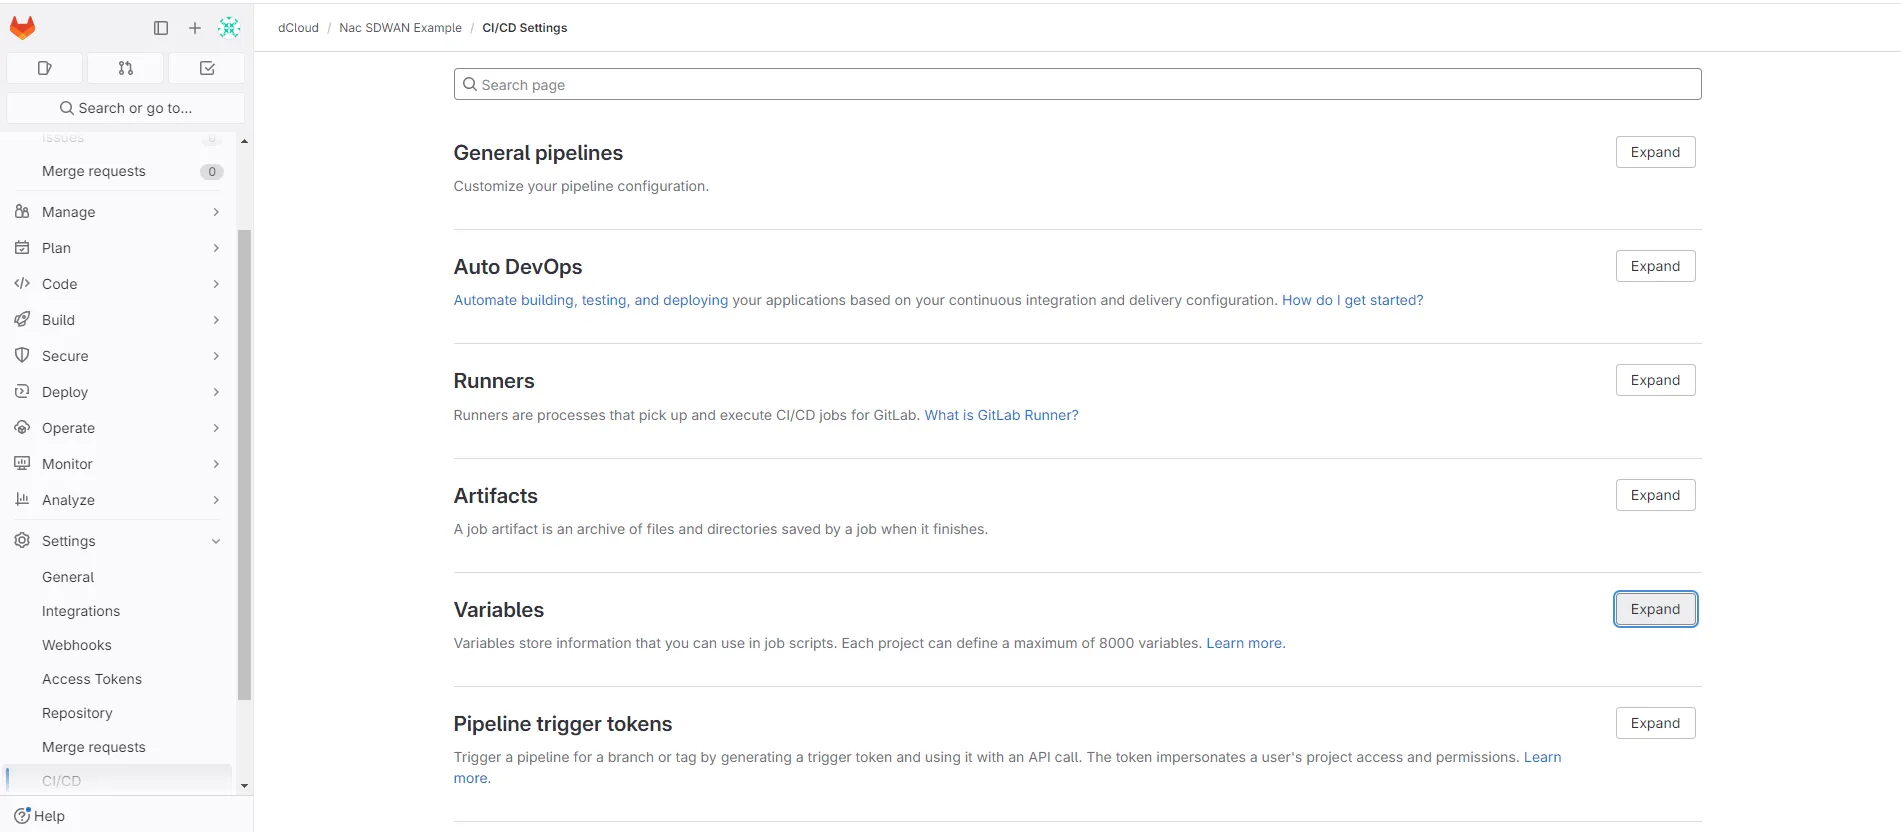Click the GitLab fox logo

click(22, 28)
